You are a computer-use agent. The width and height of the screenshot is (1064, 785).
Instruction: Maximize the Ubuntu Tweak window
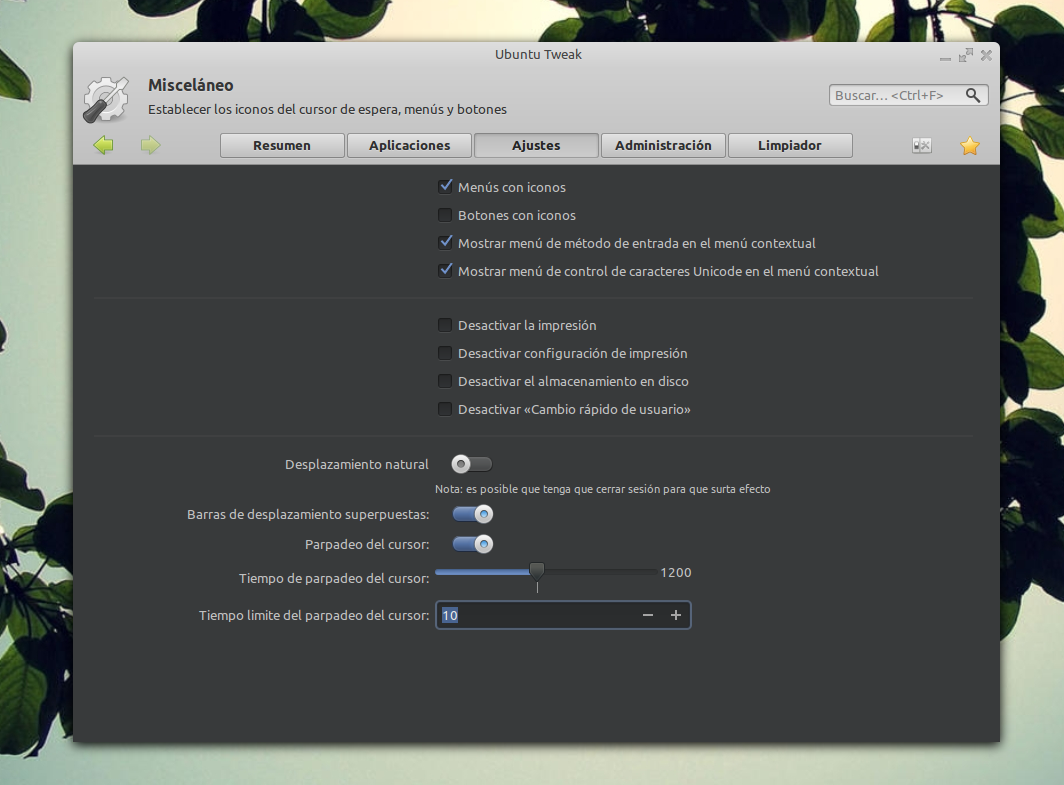966,55
